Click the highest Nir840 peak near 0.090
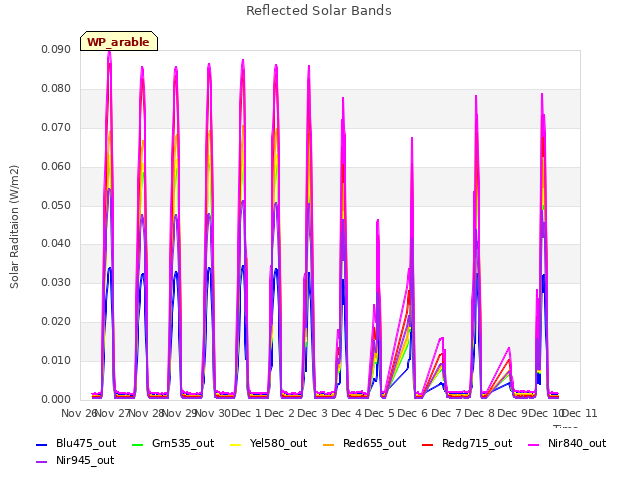 coord(109,52)
